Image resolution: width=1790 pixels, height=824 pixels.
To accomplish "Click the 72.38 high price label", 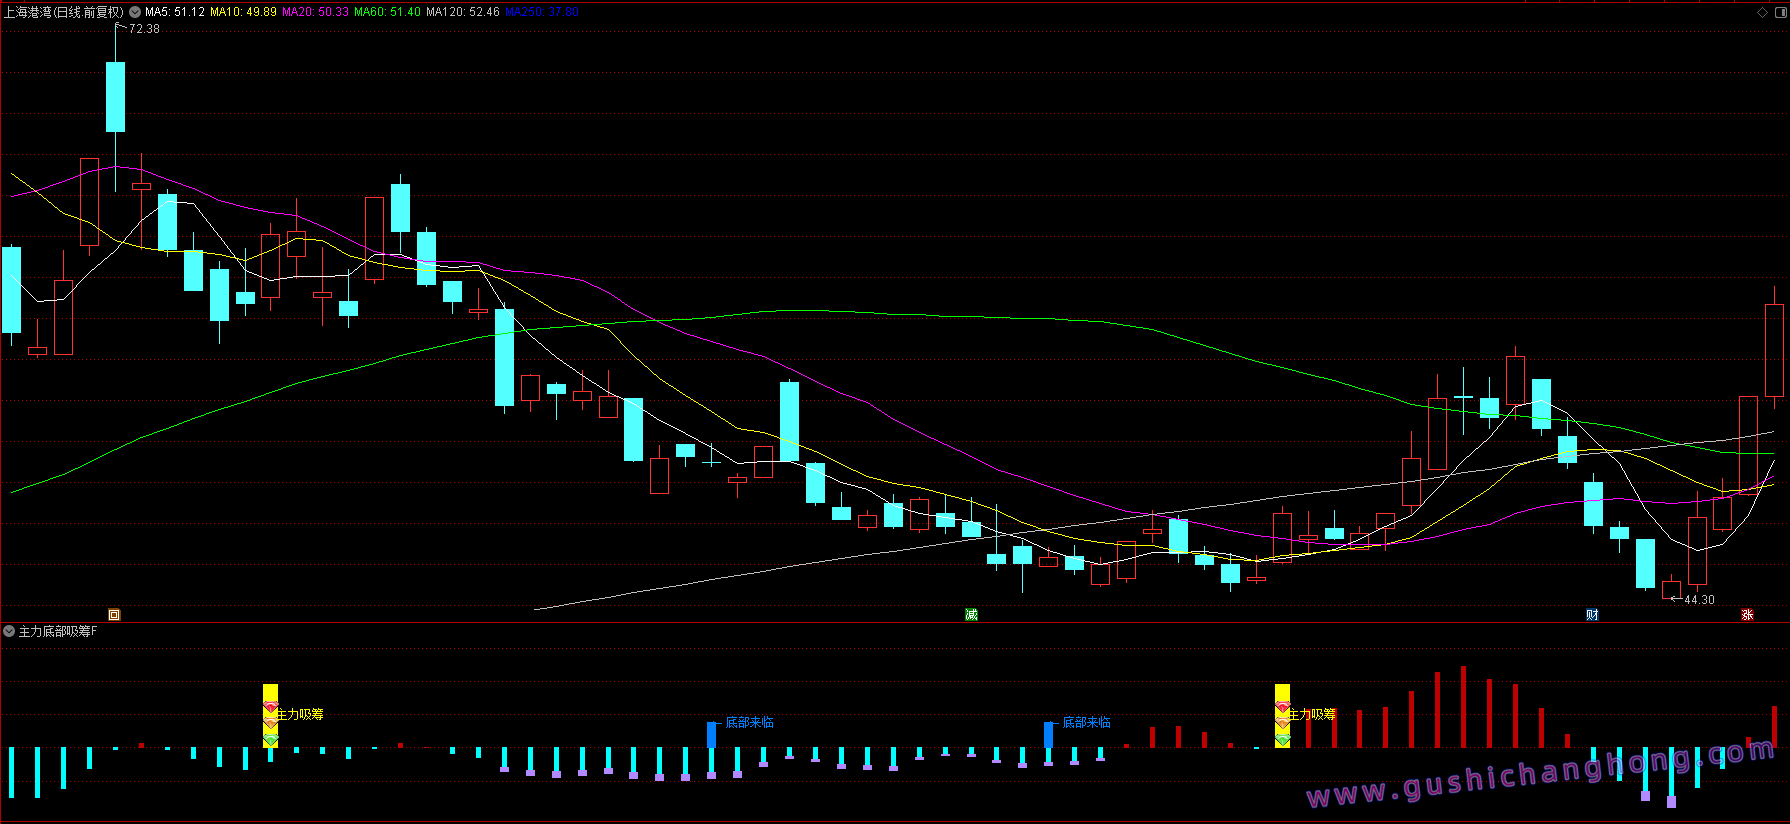I will pyautogui.click(x=144, y=29).
